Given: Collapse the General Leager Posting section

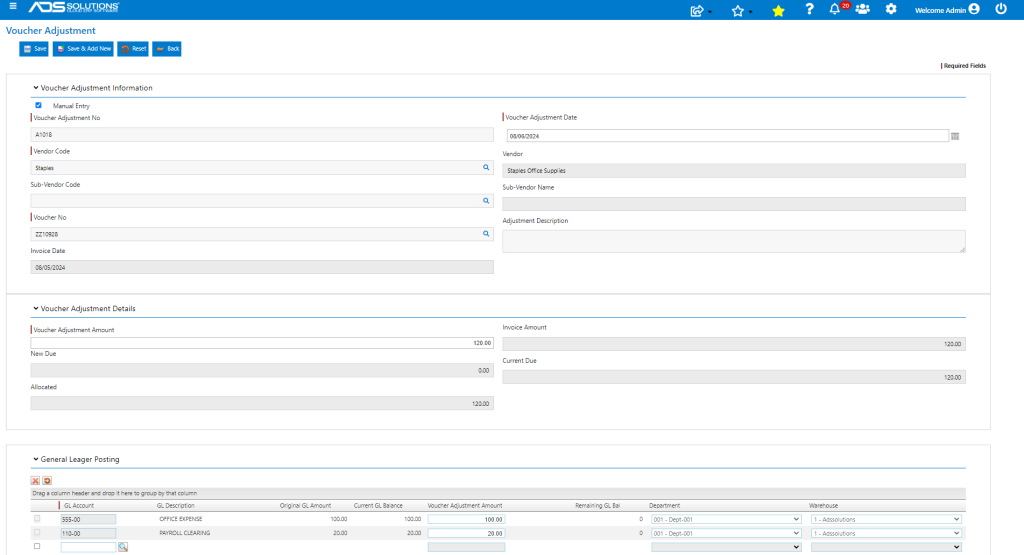Looking at the screenshot, I should 36,459.
